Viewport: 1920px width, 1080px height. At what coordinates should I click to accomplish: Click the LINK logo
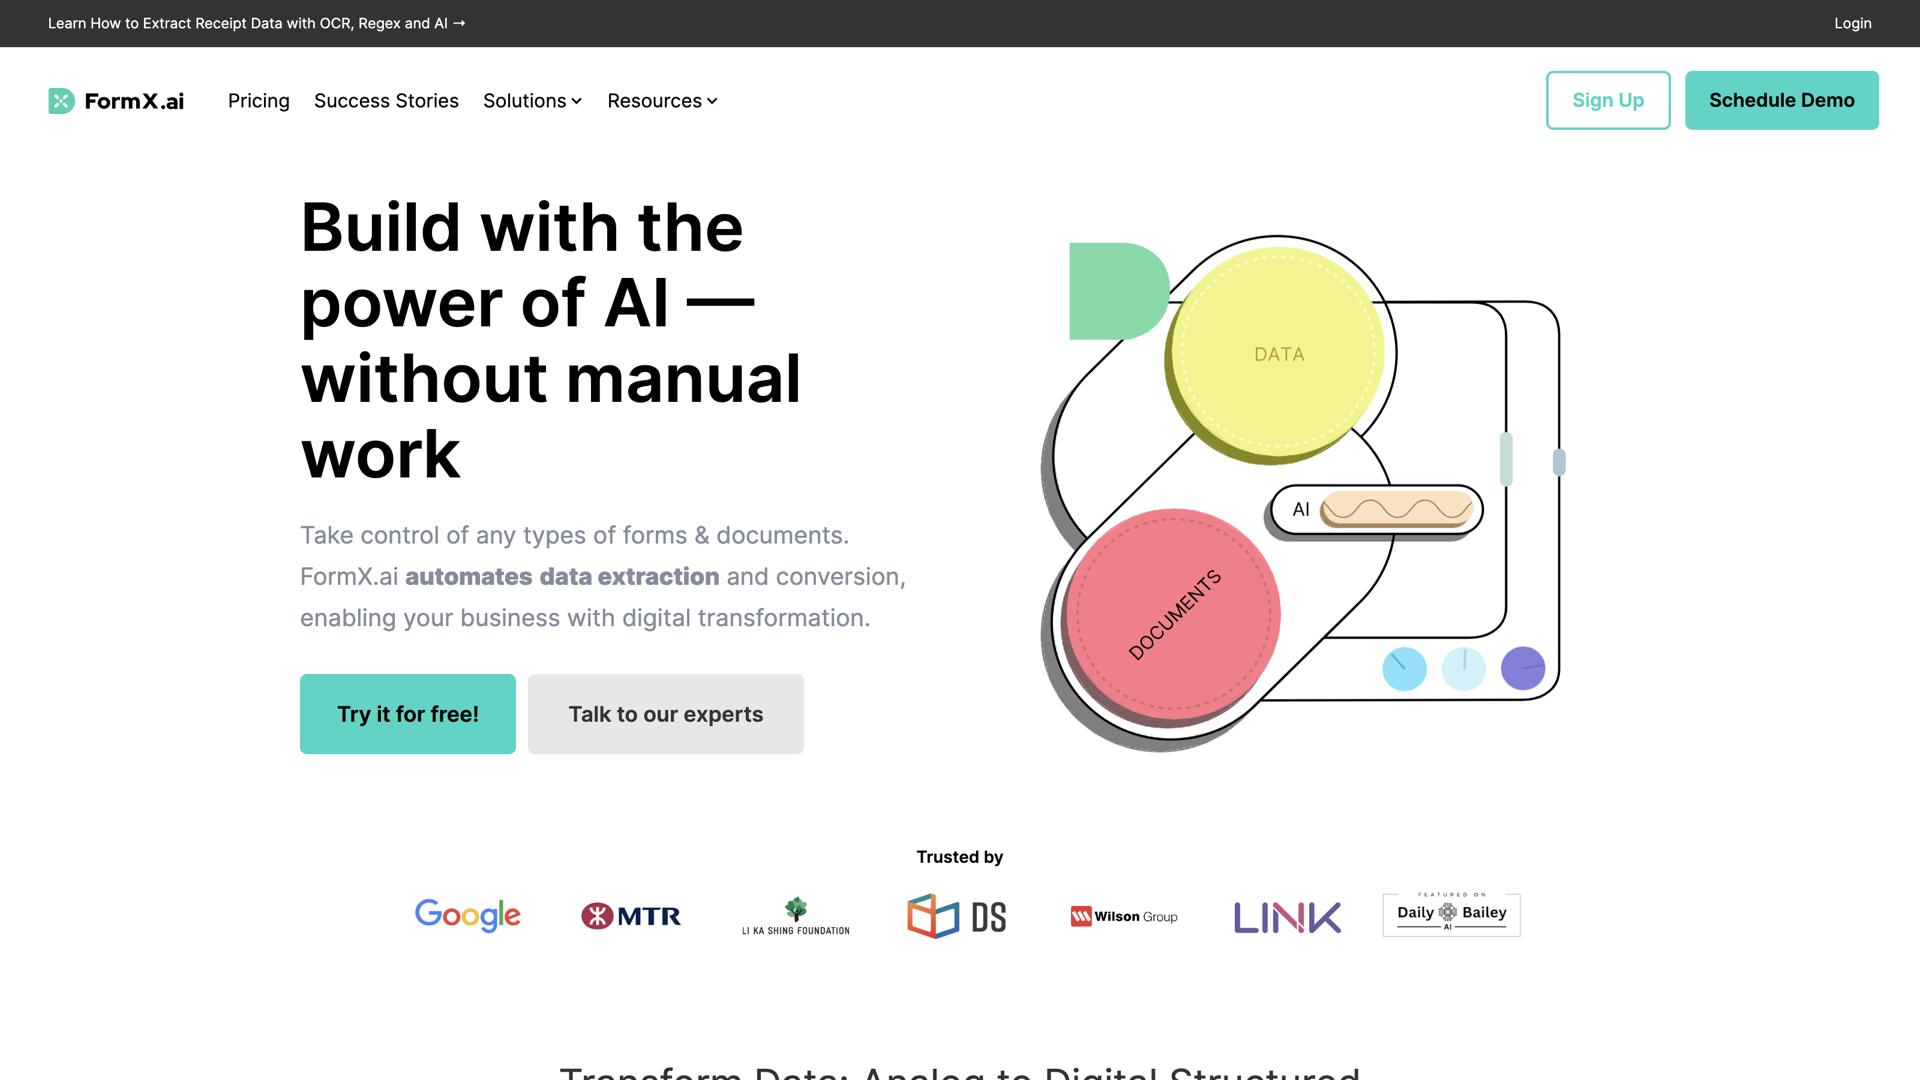coord(1286,915)
